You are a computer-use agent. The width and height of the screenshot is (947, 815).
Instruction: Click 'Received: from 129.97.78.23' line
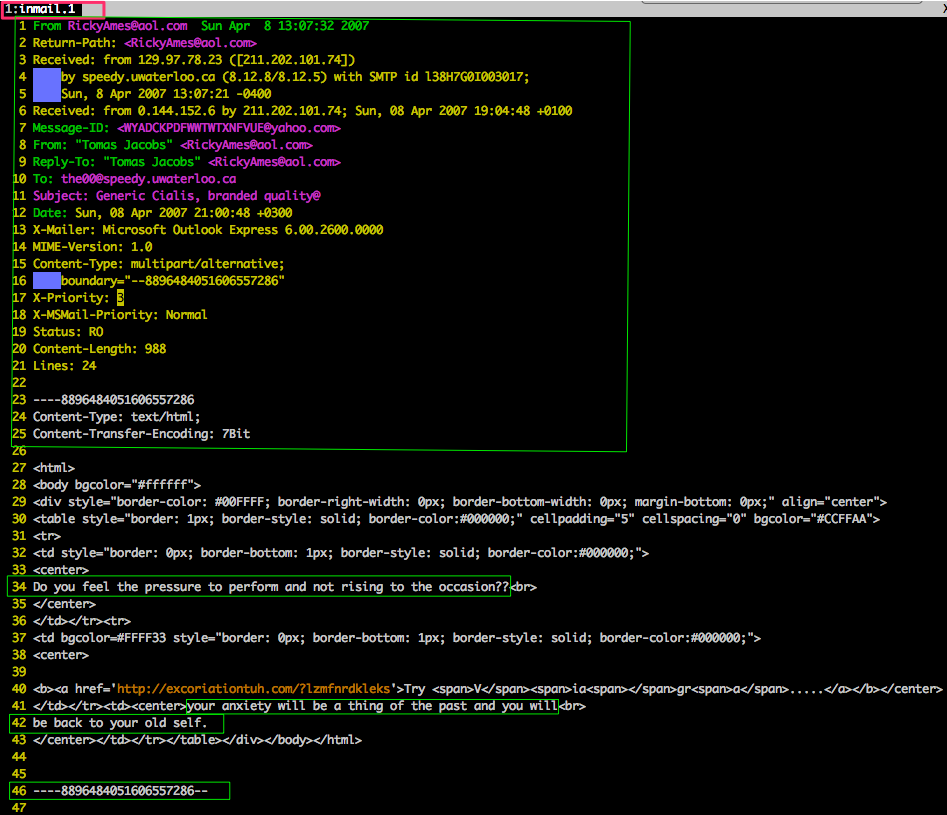[x=194, y=60]
